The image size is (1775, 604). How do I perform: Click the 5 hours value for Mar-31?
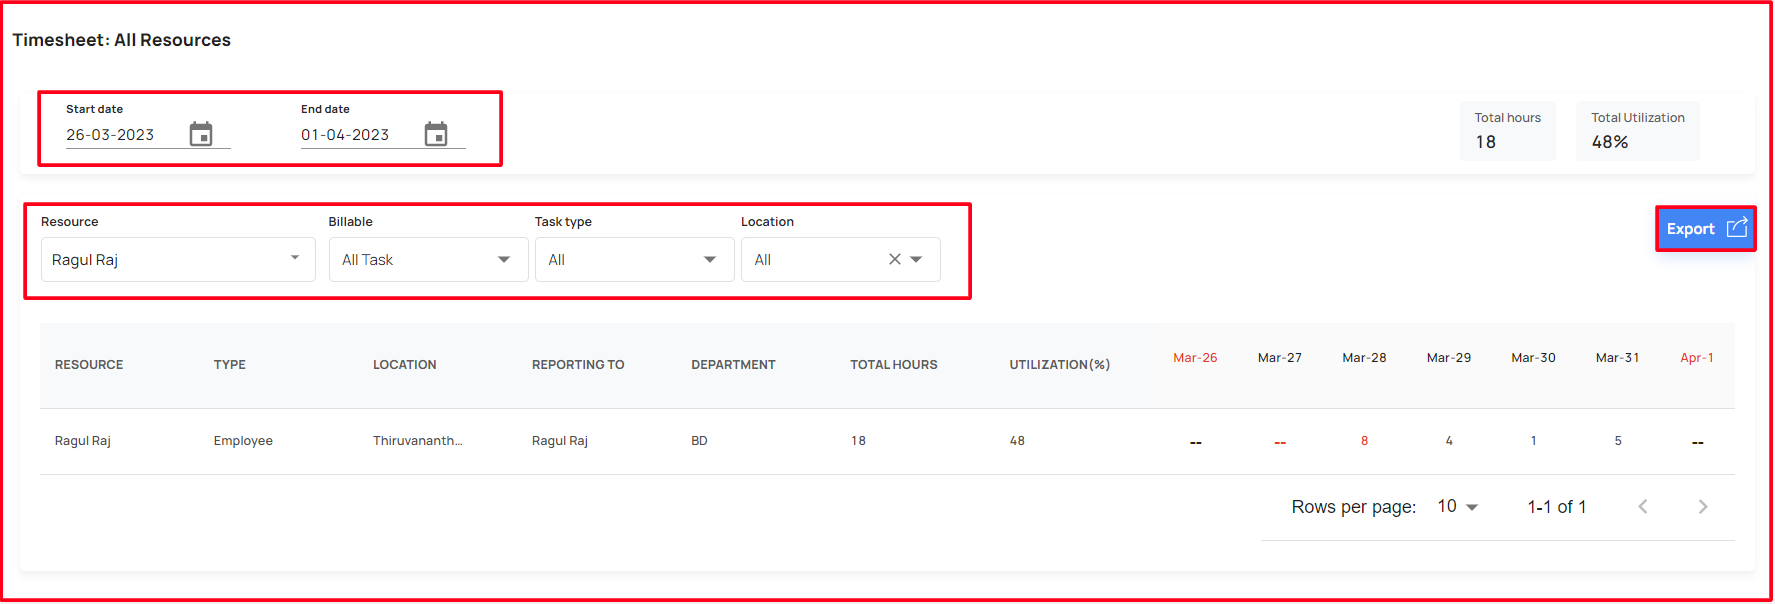(x=1618, y=441)
